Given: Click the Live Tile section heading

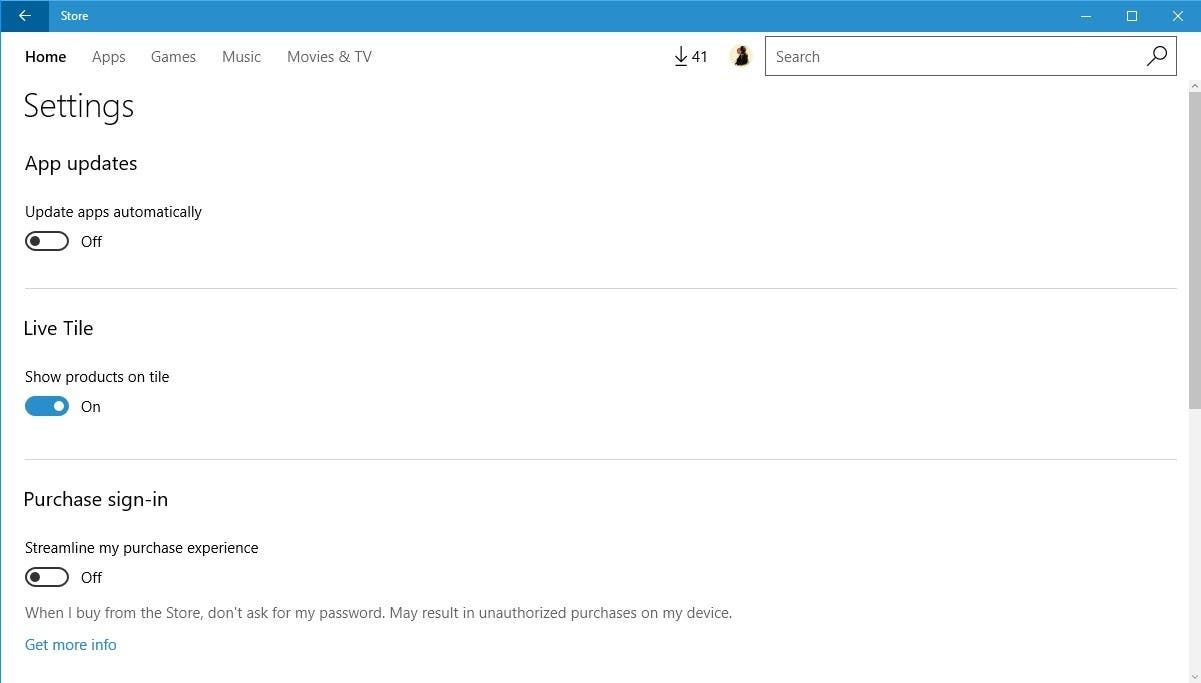Looking at the screenshot, I should [59, 328].
